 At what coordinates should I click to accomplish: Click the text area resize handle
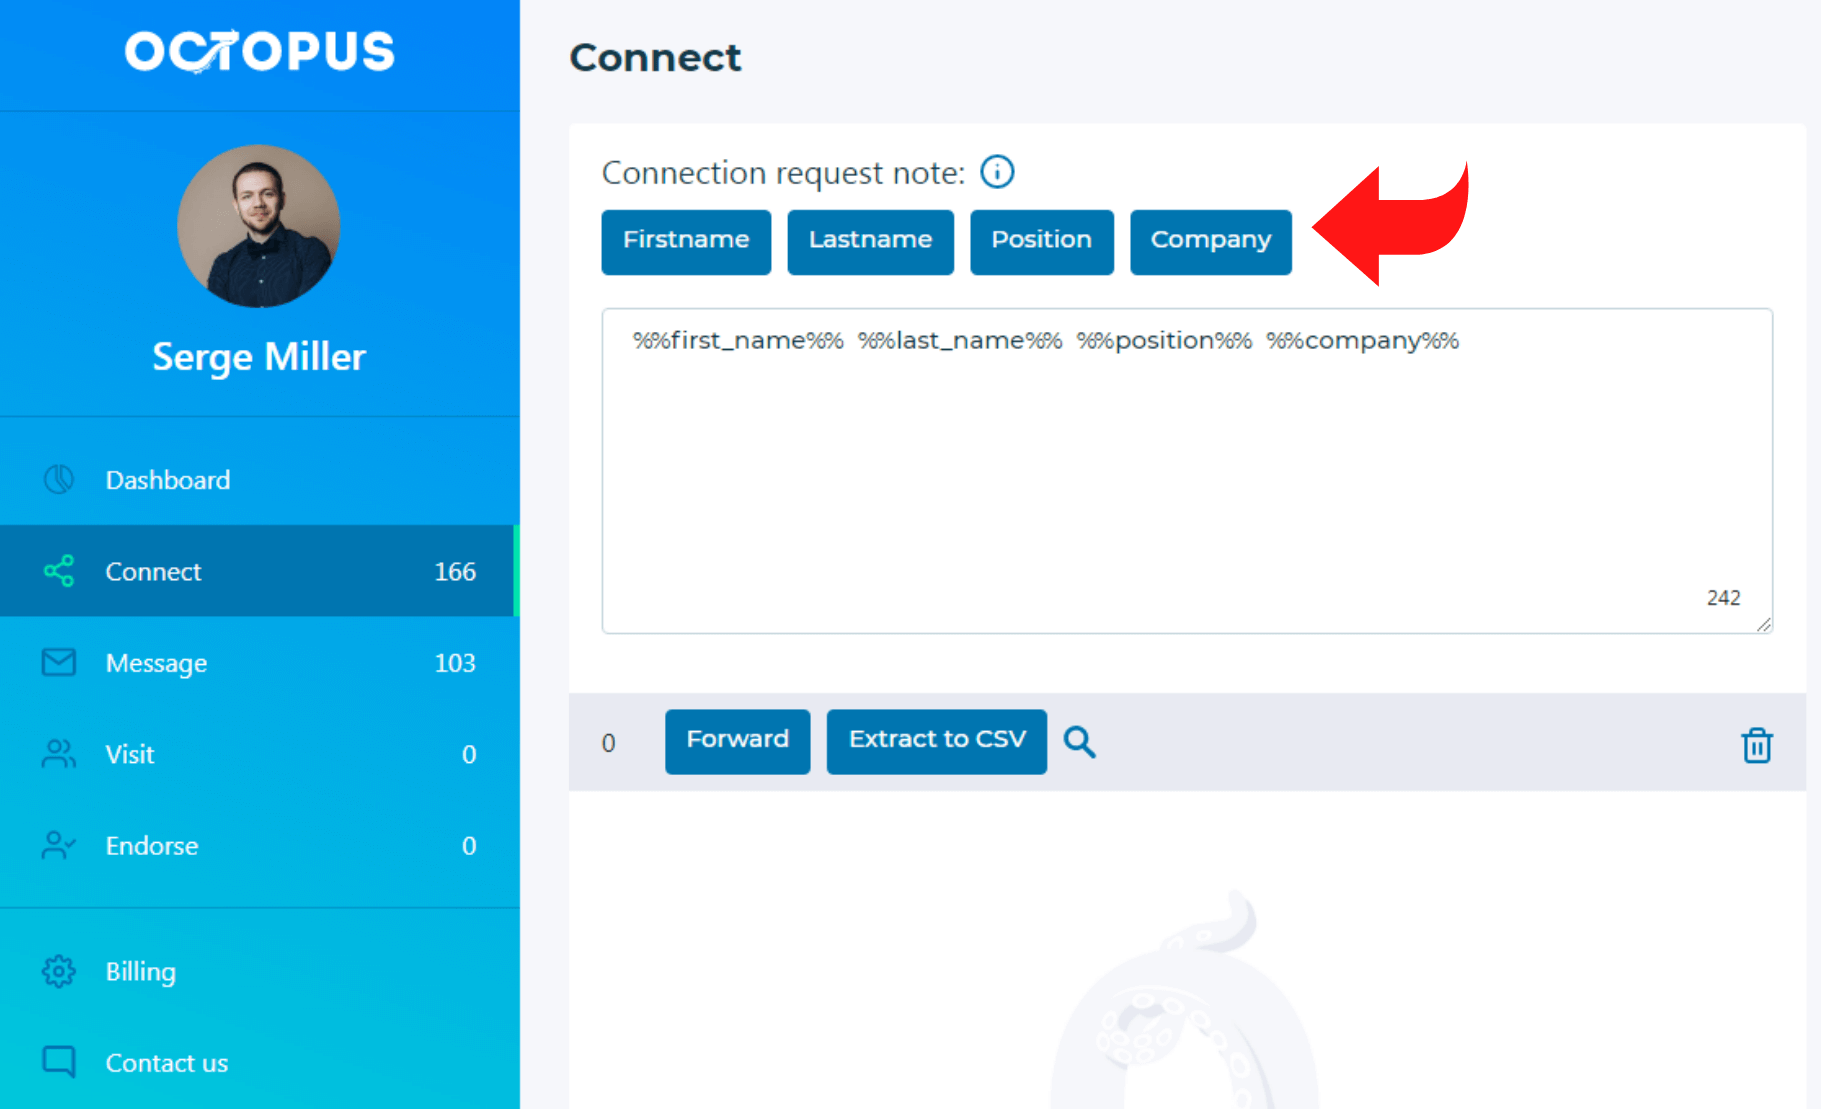point(1763,624)
